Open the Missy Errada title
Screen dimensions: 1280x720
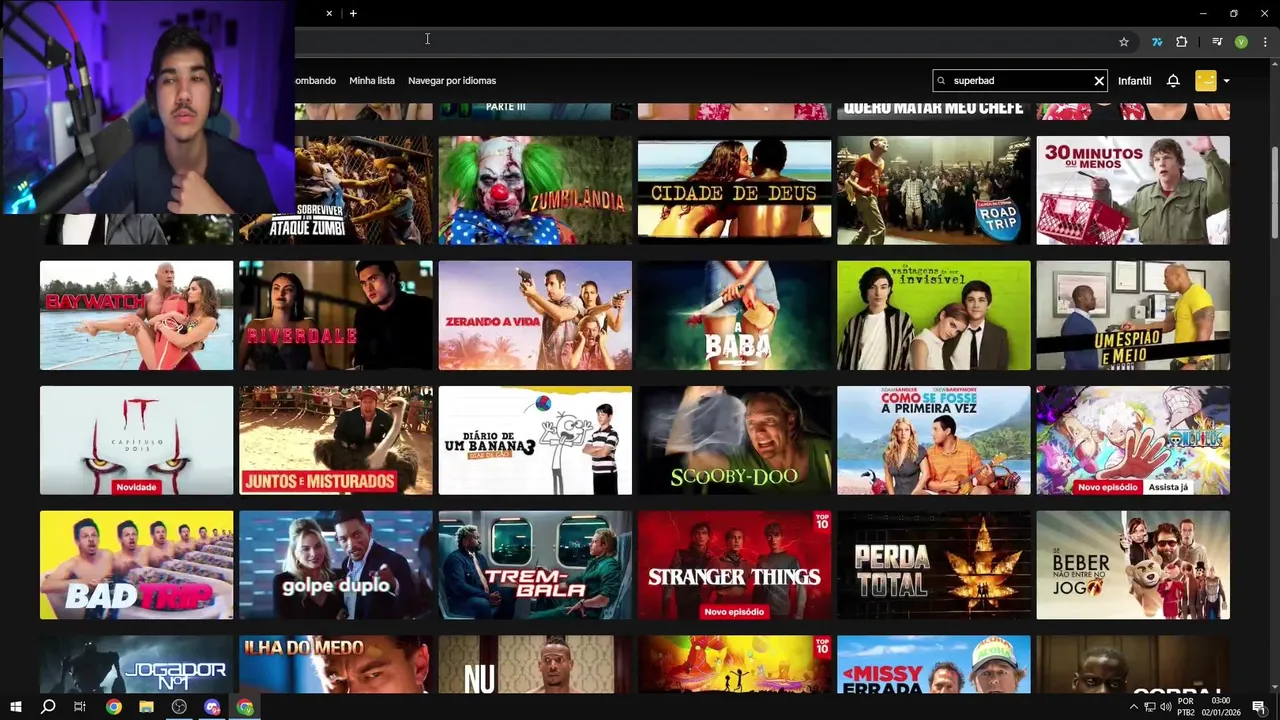(933, 664)
